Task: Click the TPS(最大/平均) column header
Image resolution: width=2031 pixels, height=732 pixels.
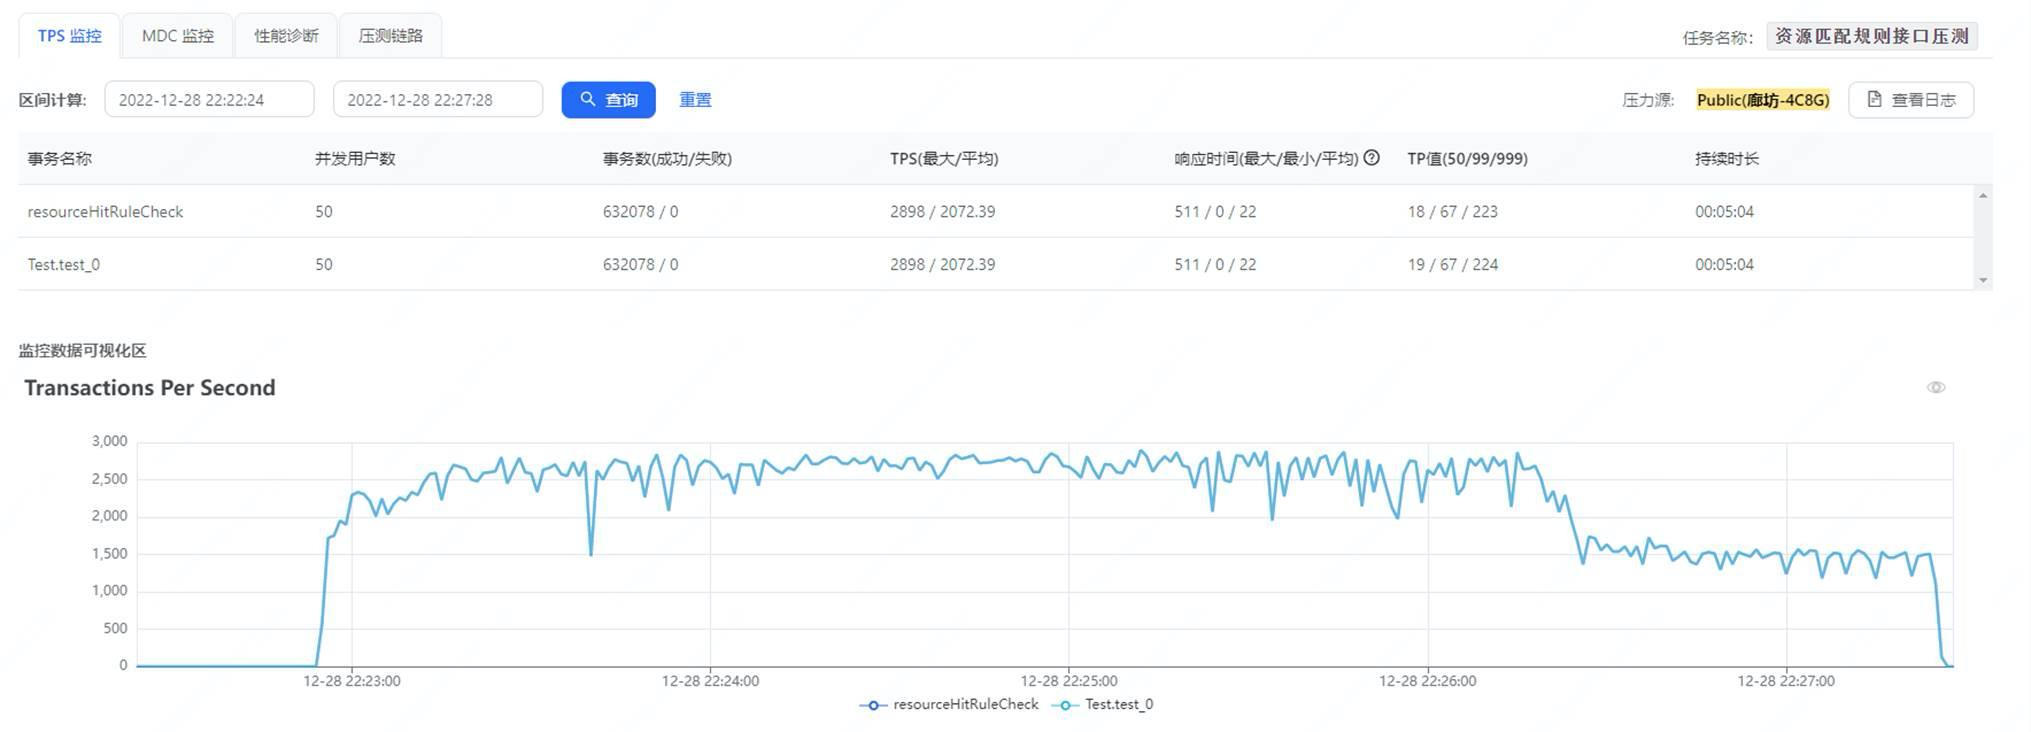Action: point(944,159)
